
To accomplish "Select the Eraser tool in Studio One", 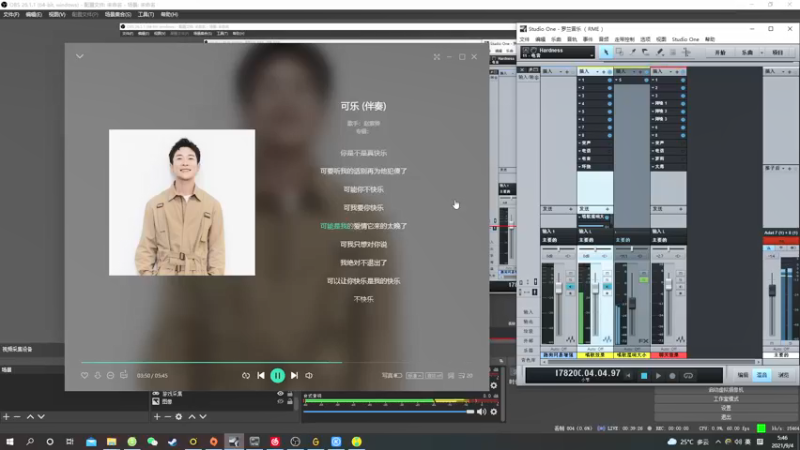I will click(x=646, y=52).
